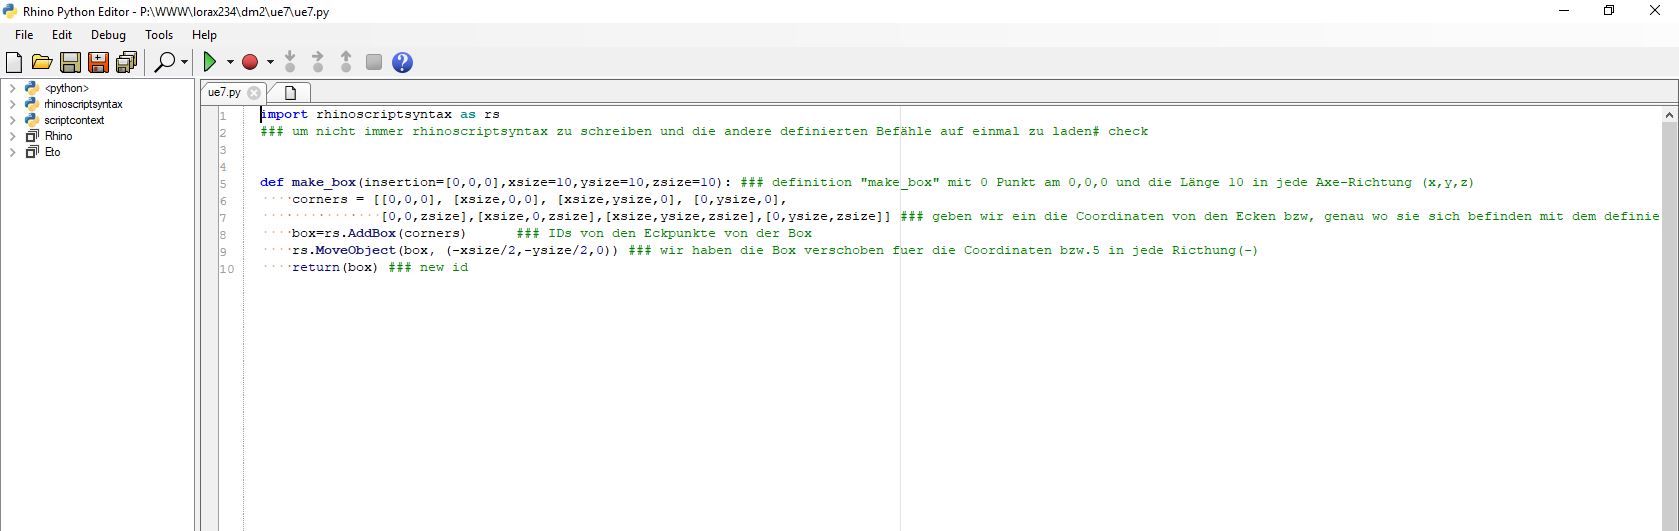The width and height of the screenshot is (1679, 531).
Task: Open the Tools menu
Action: click(159, 34)
